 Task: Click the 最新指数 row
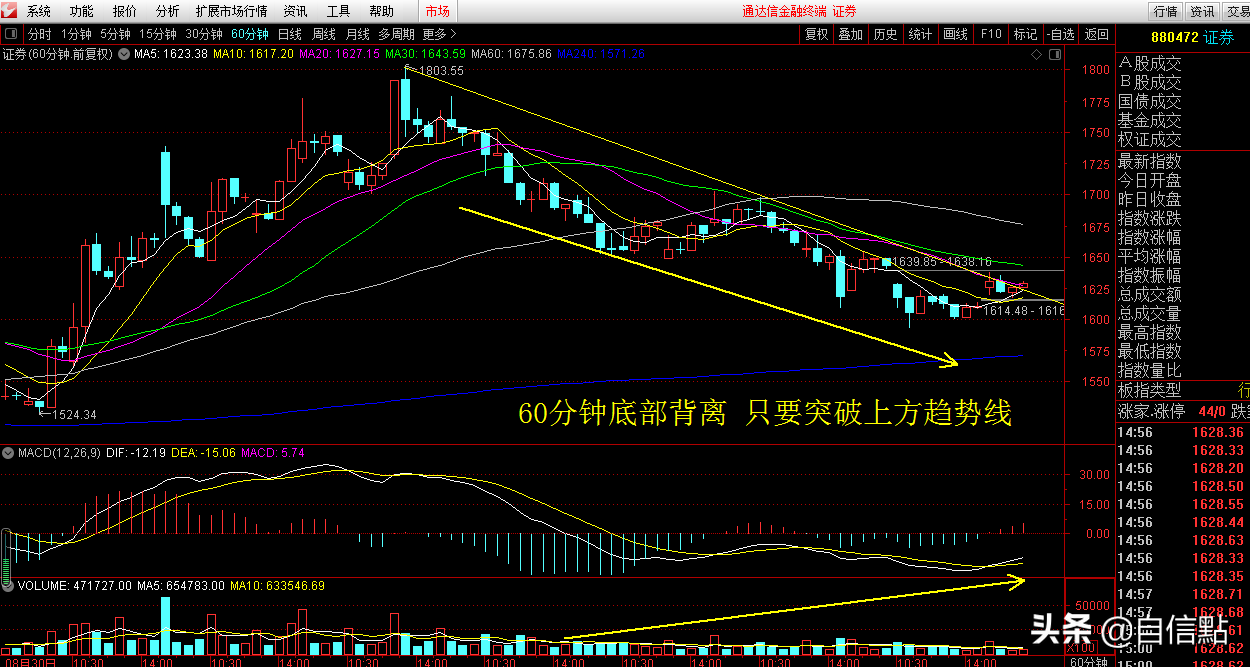1150,160
